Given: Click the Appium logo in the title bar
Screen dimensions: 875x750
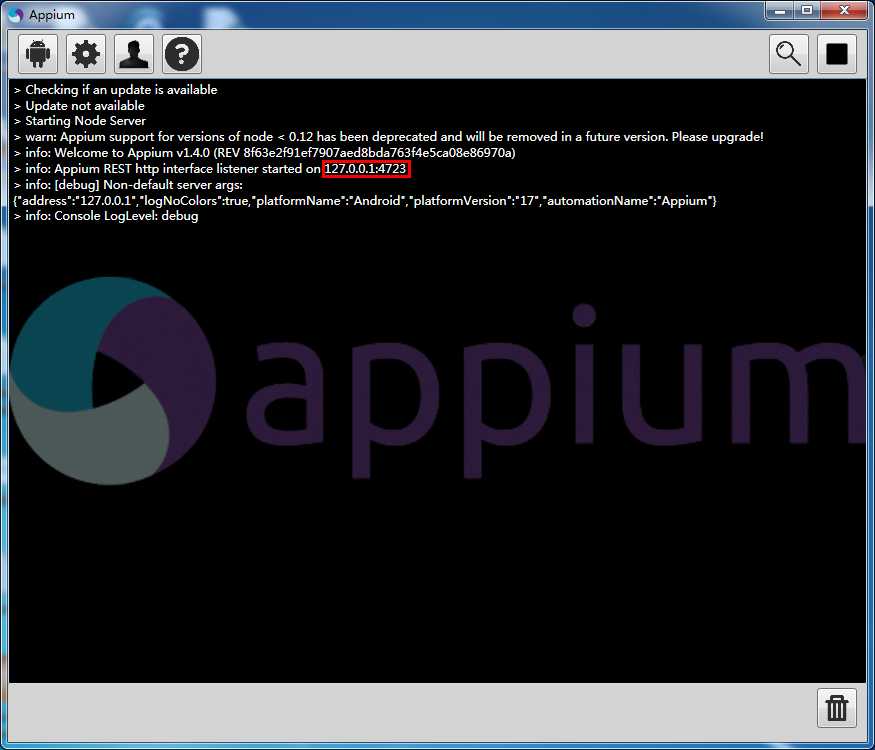Looking at the screenshot, I should coord(16,15).
